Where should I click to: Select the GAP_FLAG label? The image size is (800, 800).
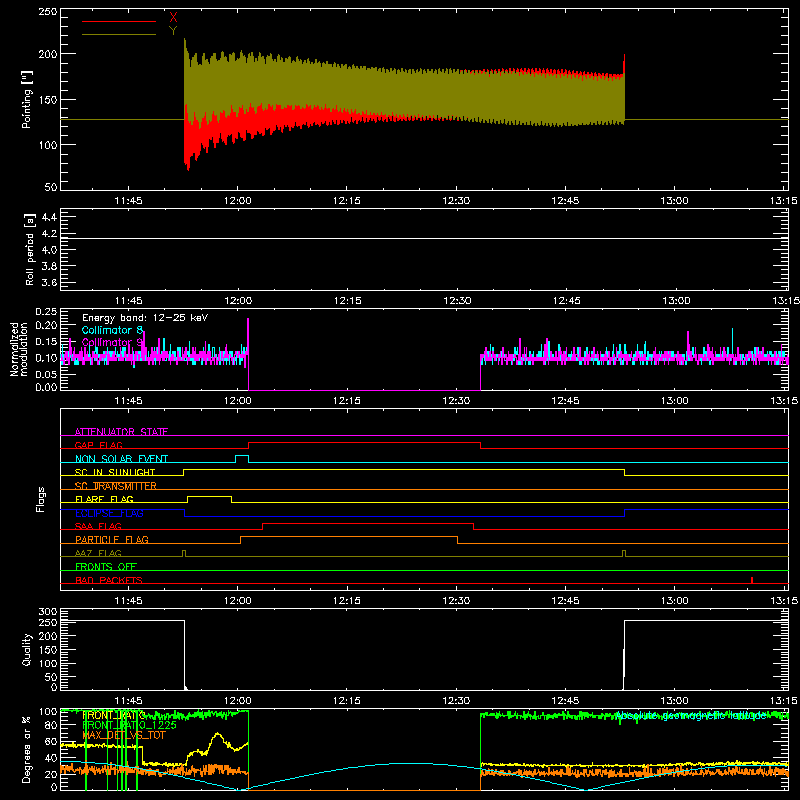tap(98, 445)
